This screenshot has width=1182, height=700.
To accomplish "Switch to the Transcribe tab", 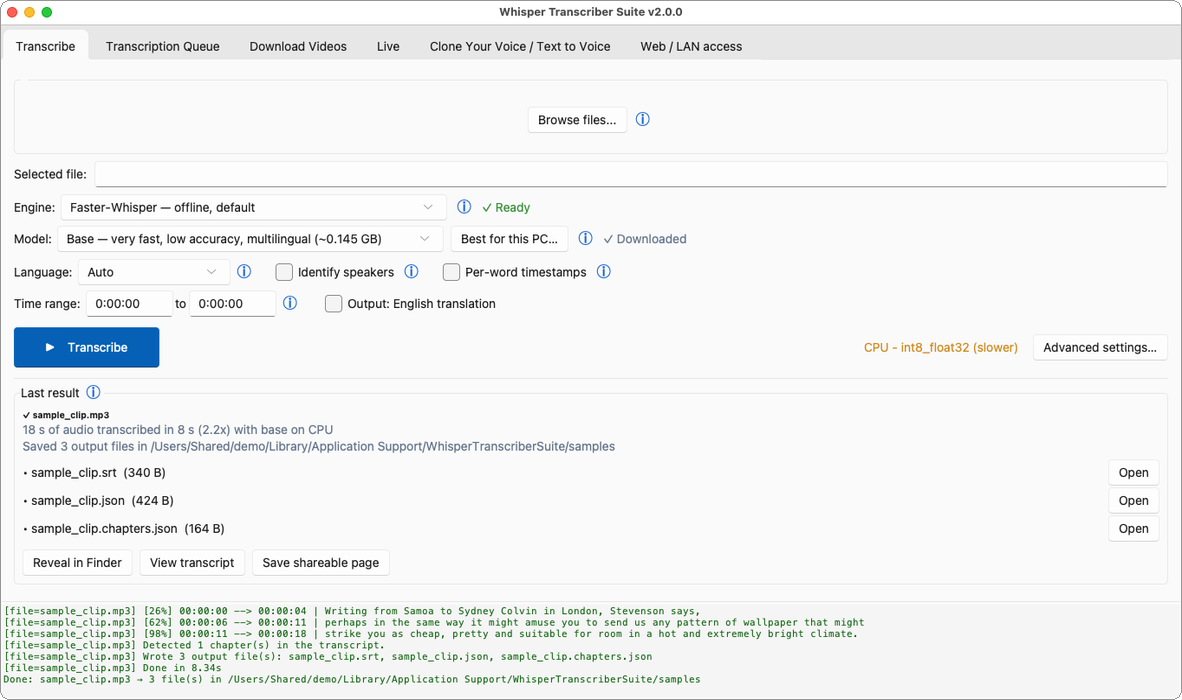I will [45, 46].
